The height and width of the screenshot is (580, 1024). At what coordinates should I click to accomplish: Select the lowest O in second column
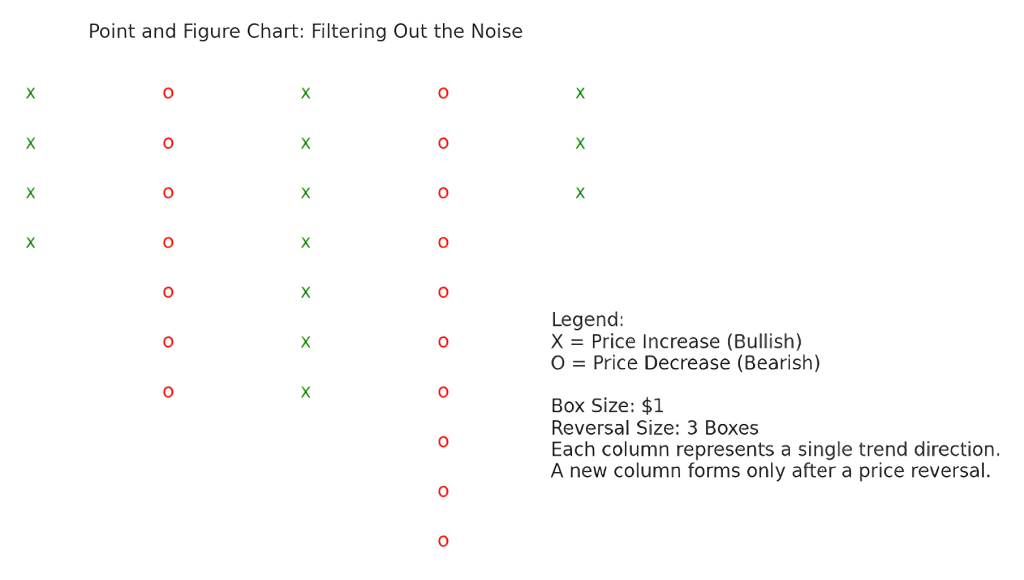pos(168,392)
